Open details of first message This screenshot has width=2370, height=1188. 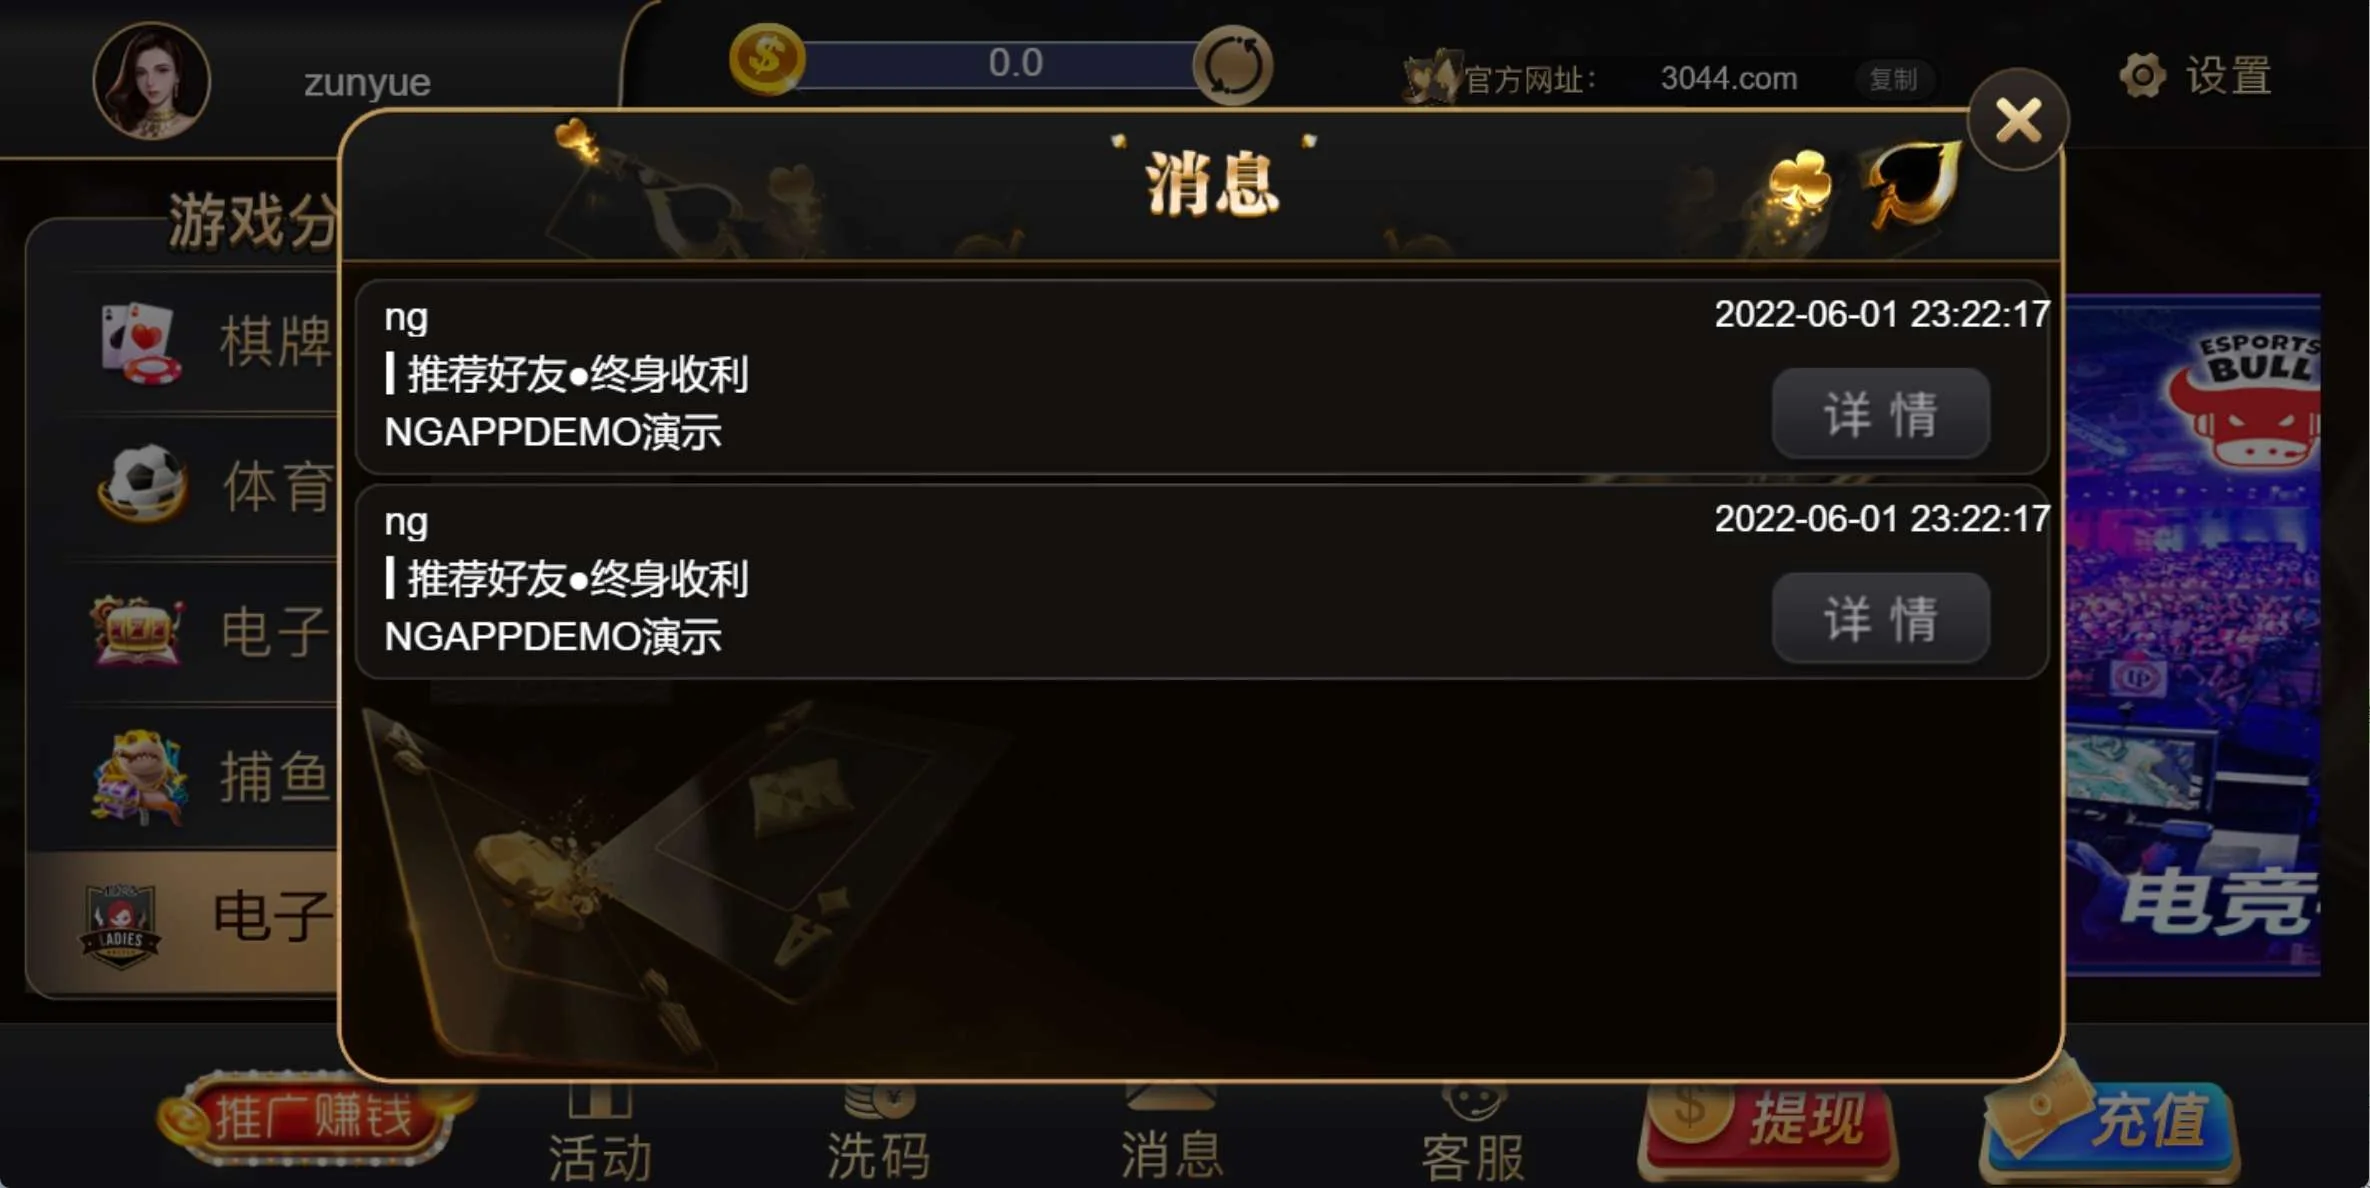click(1881, 413)
